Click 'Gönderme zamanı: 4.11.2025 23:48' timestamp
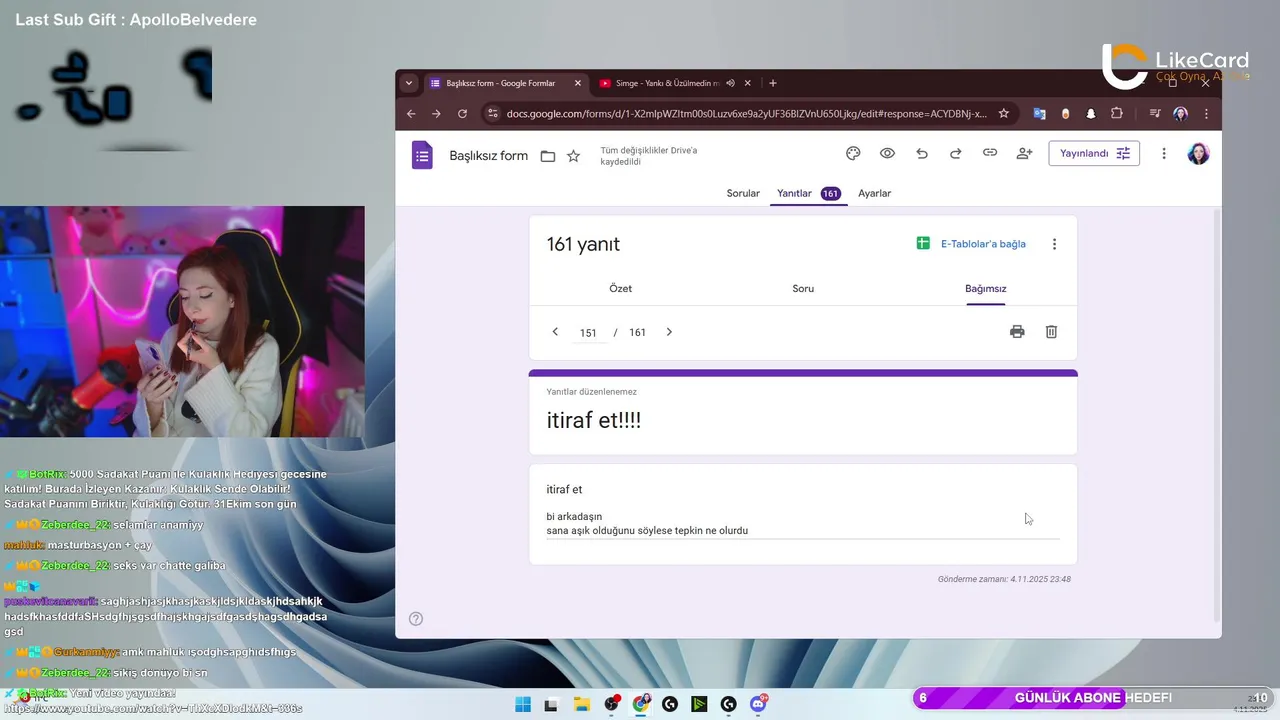The height and width of the screenshot is (720, 1280). click(x=1004, y=579)
